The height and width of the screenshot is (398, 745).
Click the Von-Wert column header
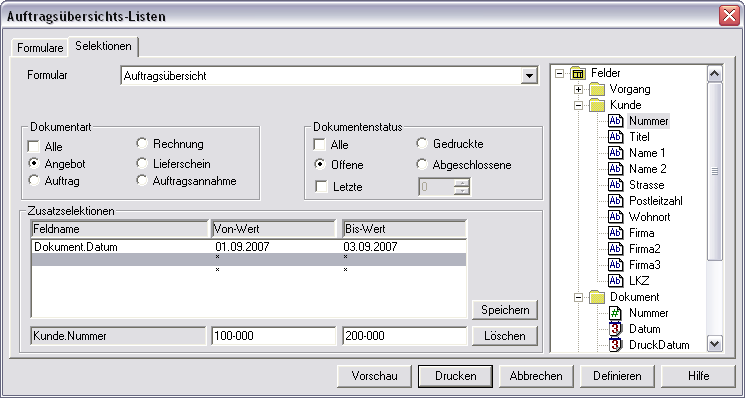point(274,229)
